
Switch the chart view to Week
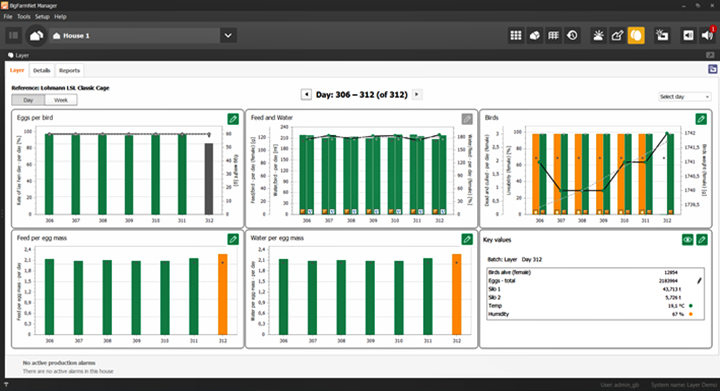click(61, 100)
